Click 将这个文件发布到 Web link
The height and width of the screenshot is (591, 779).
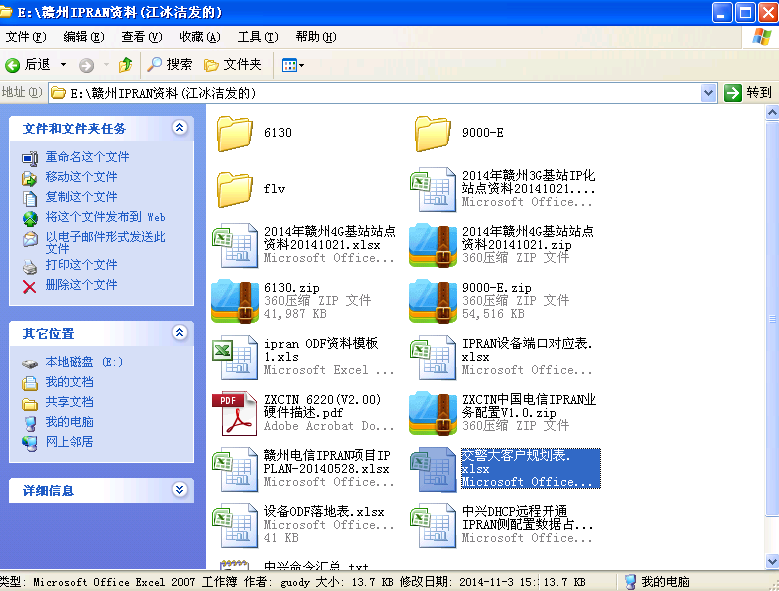(105, 217)
